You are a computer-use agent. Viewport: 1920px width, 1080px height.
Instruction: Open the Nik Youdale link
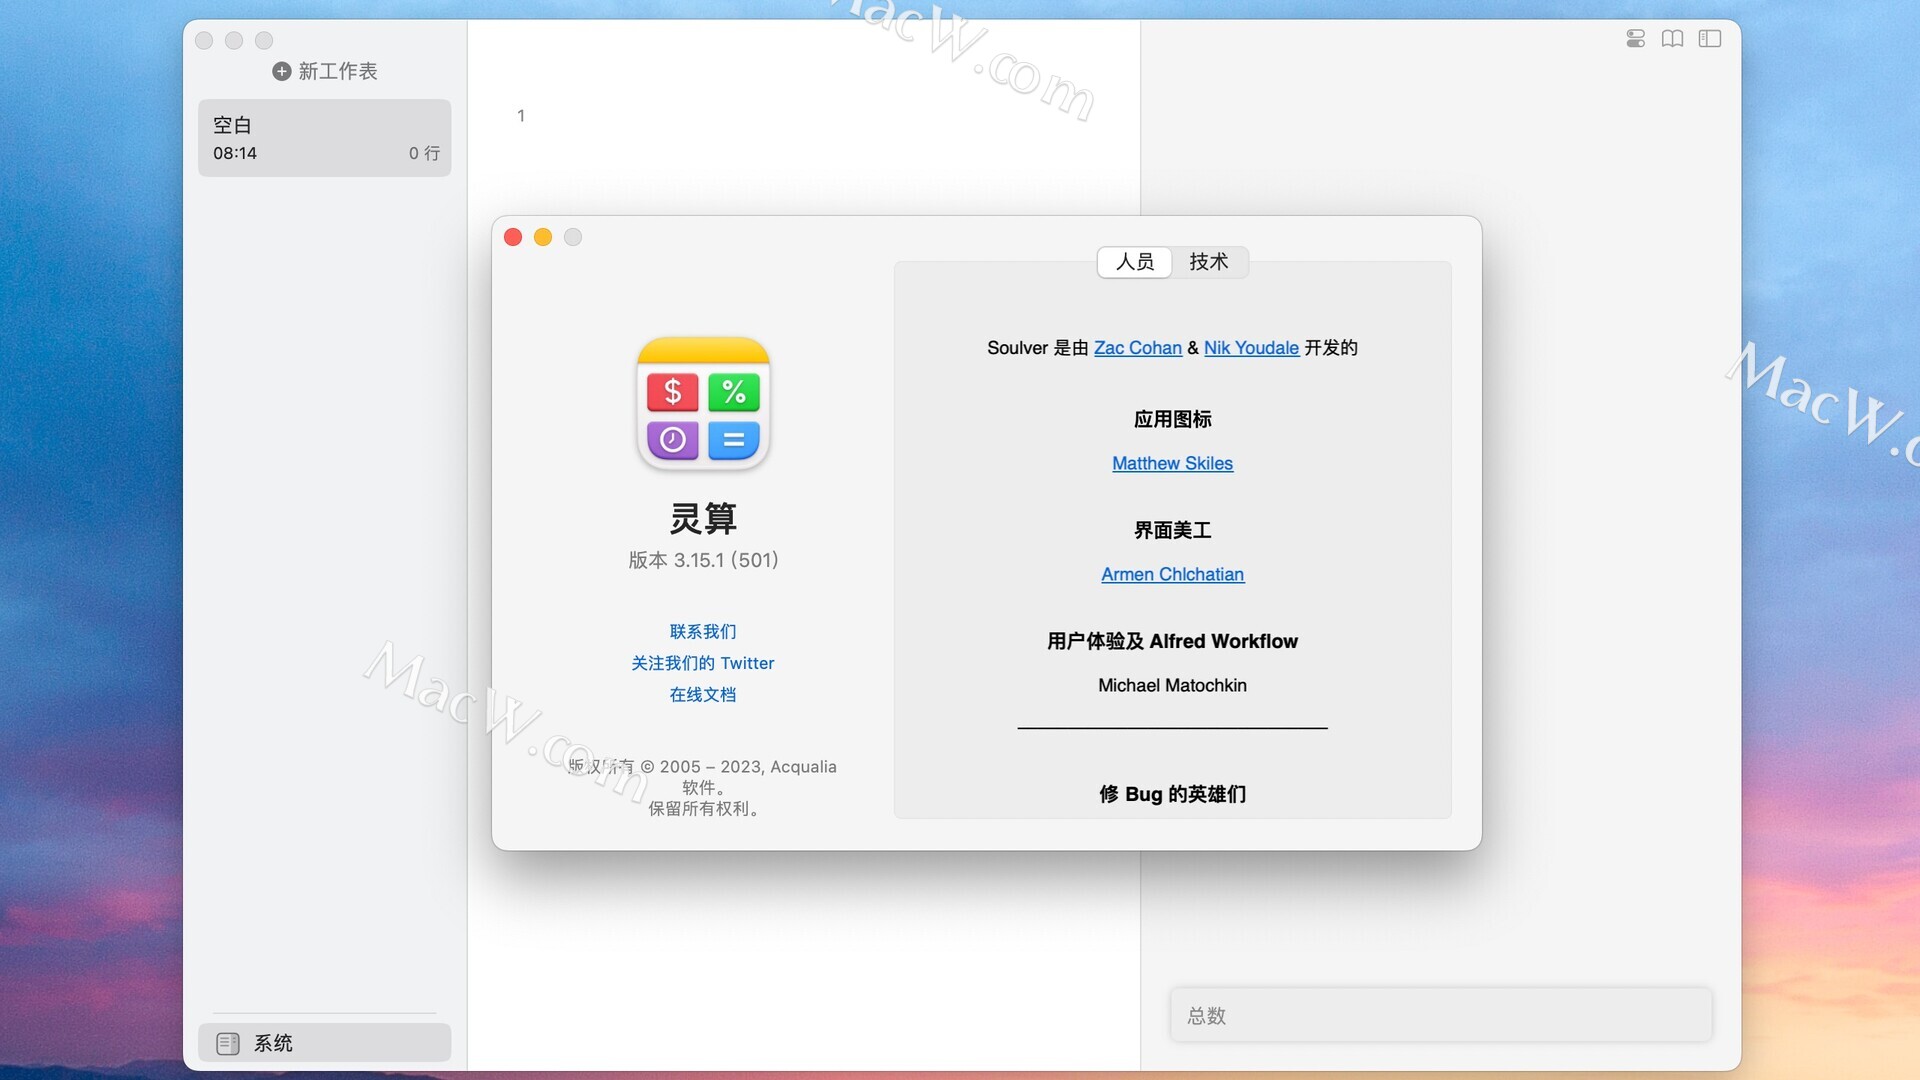tap(1251, 348)
